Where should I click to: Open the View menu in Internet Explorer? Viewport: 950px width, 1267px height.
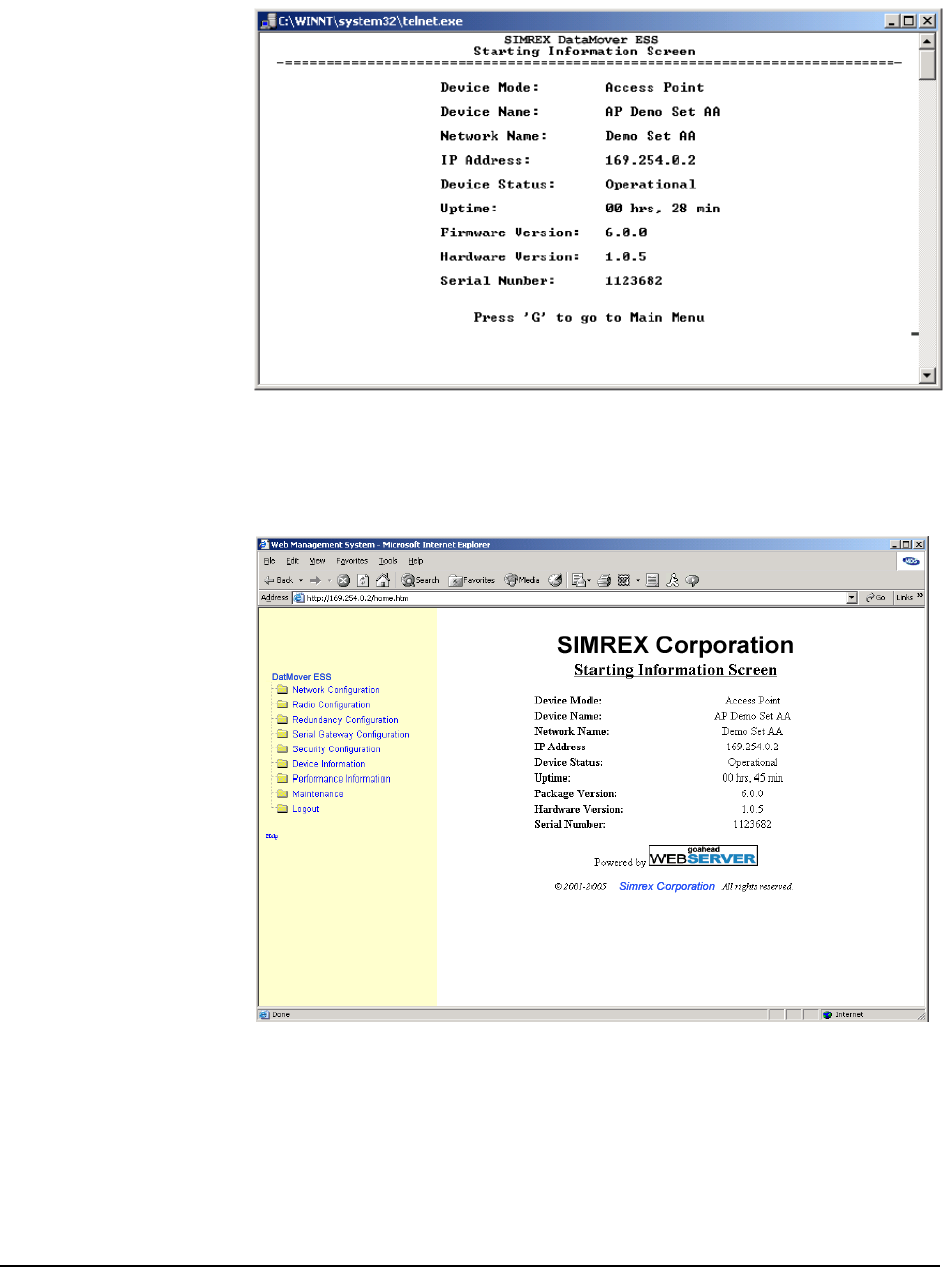click(317, 562)
